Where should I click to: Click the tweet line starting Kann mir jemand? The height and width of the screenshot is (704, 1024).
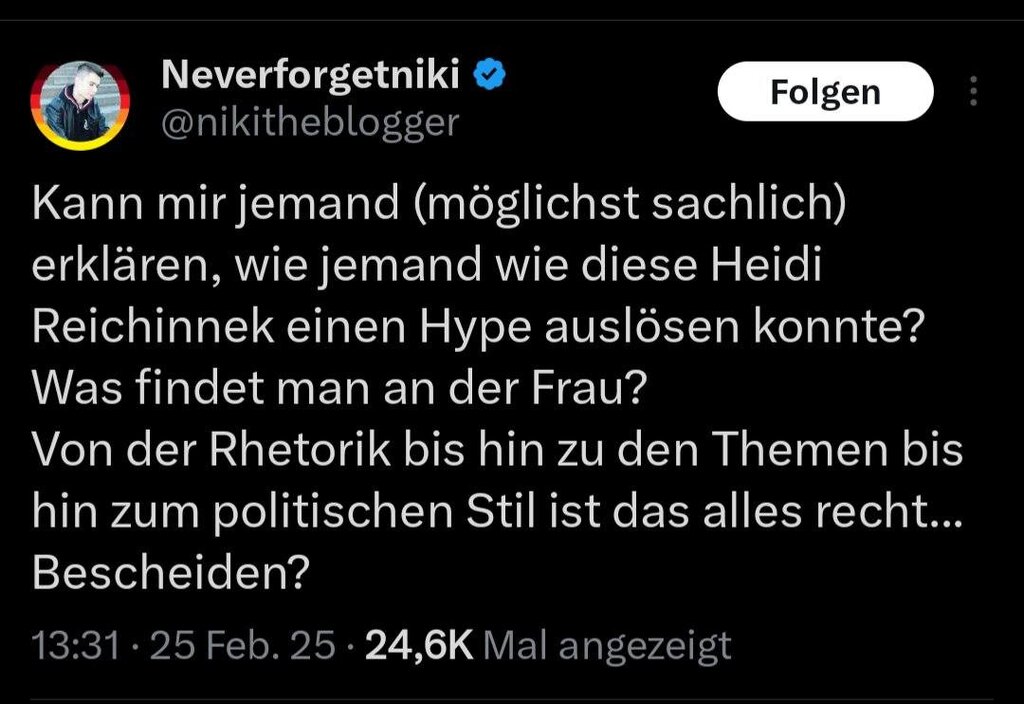point(439,204)
